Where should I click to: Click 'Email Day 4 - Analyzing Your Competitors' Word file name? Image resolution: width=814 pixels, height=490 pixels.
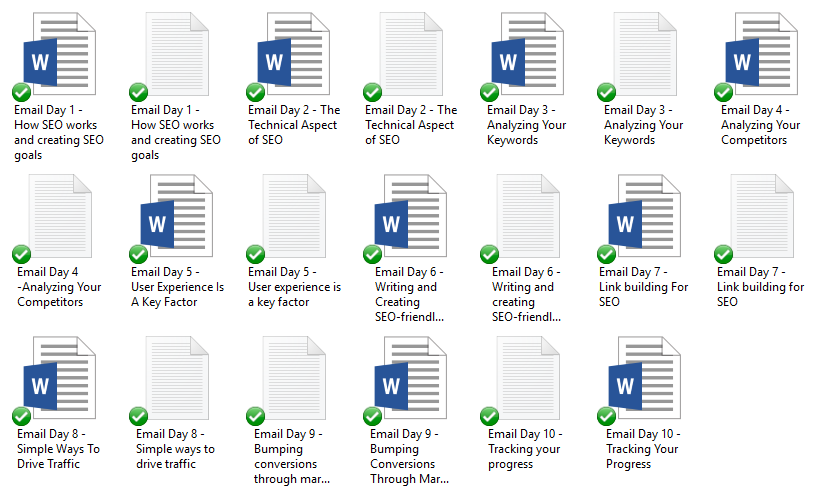(761, 125)
